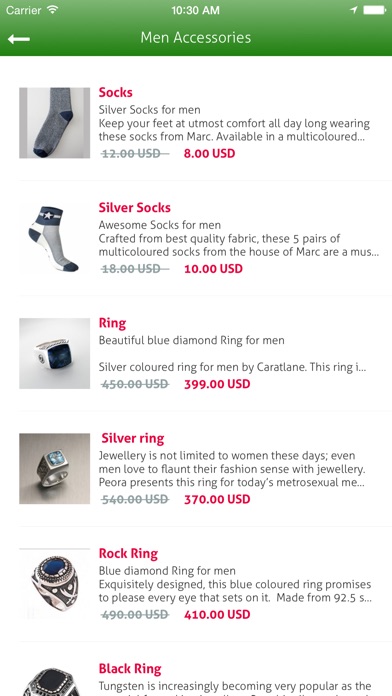View the blue diamond Ring photo
Viewport: 392px width, 696px height.
pos(55,353)
